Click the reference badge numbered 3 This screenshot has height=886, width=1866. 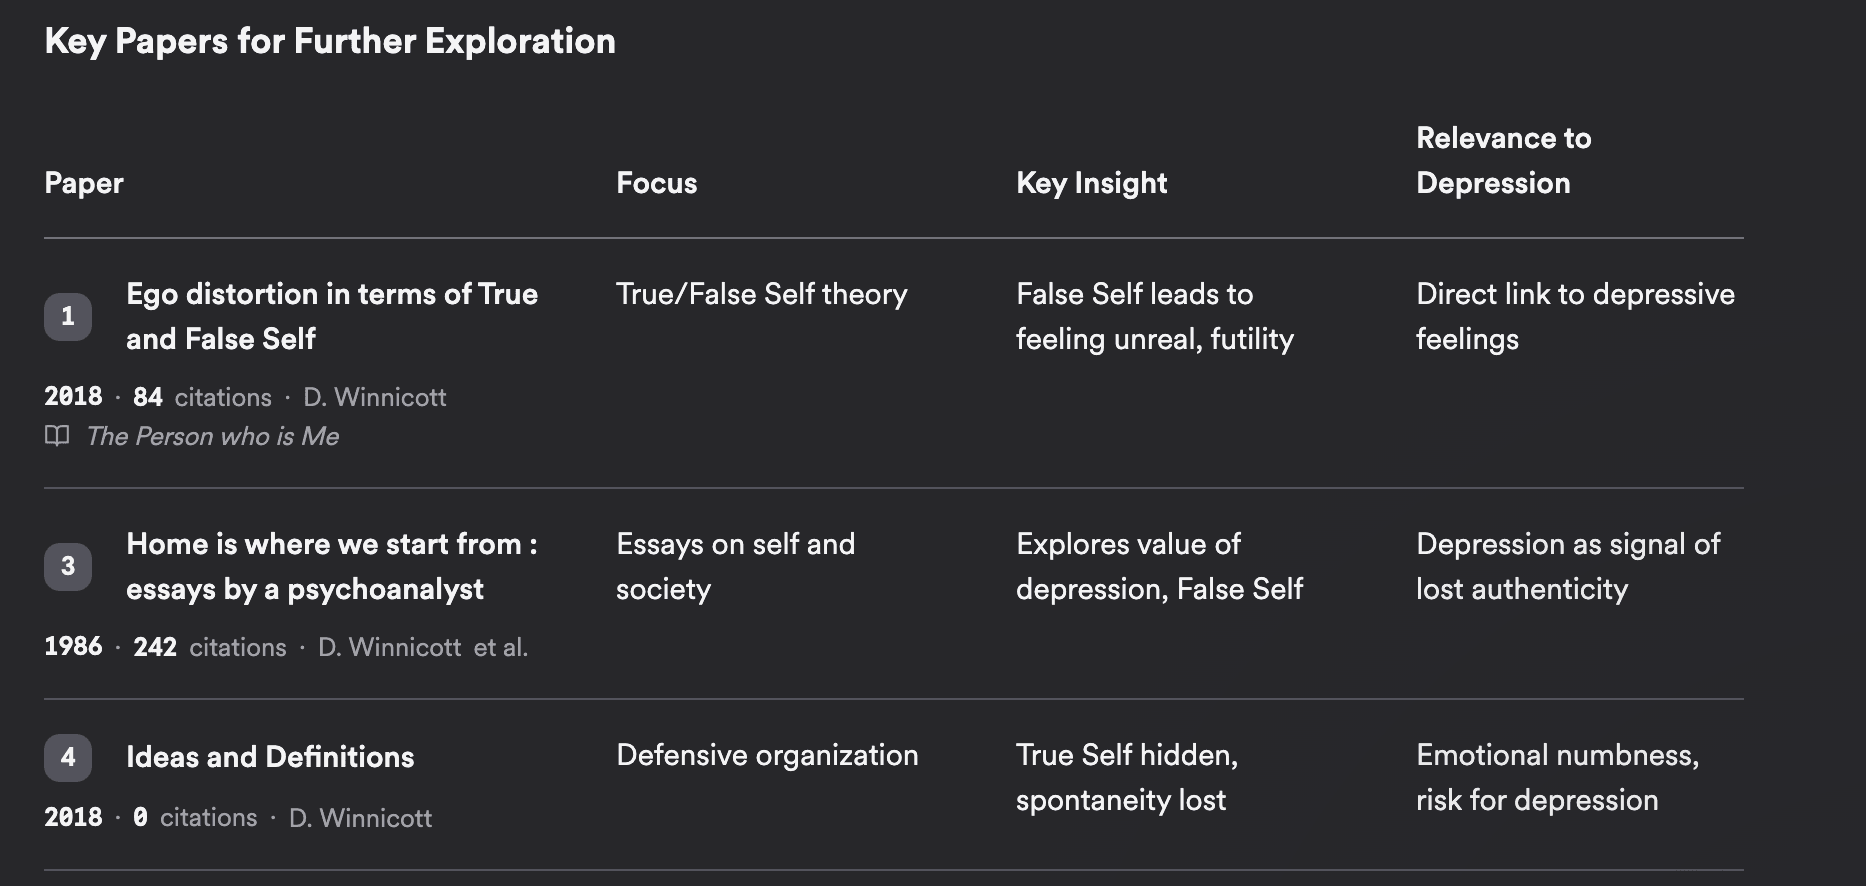[x=68, y=567]
